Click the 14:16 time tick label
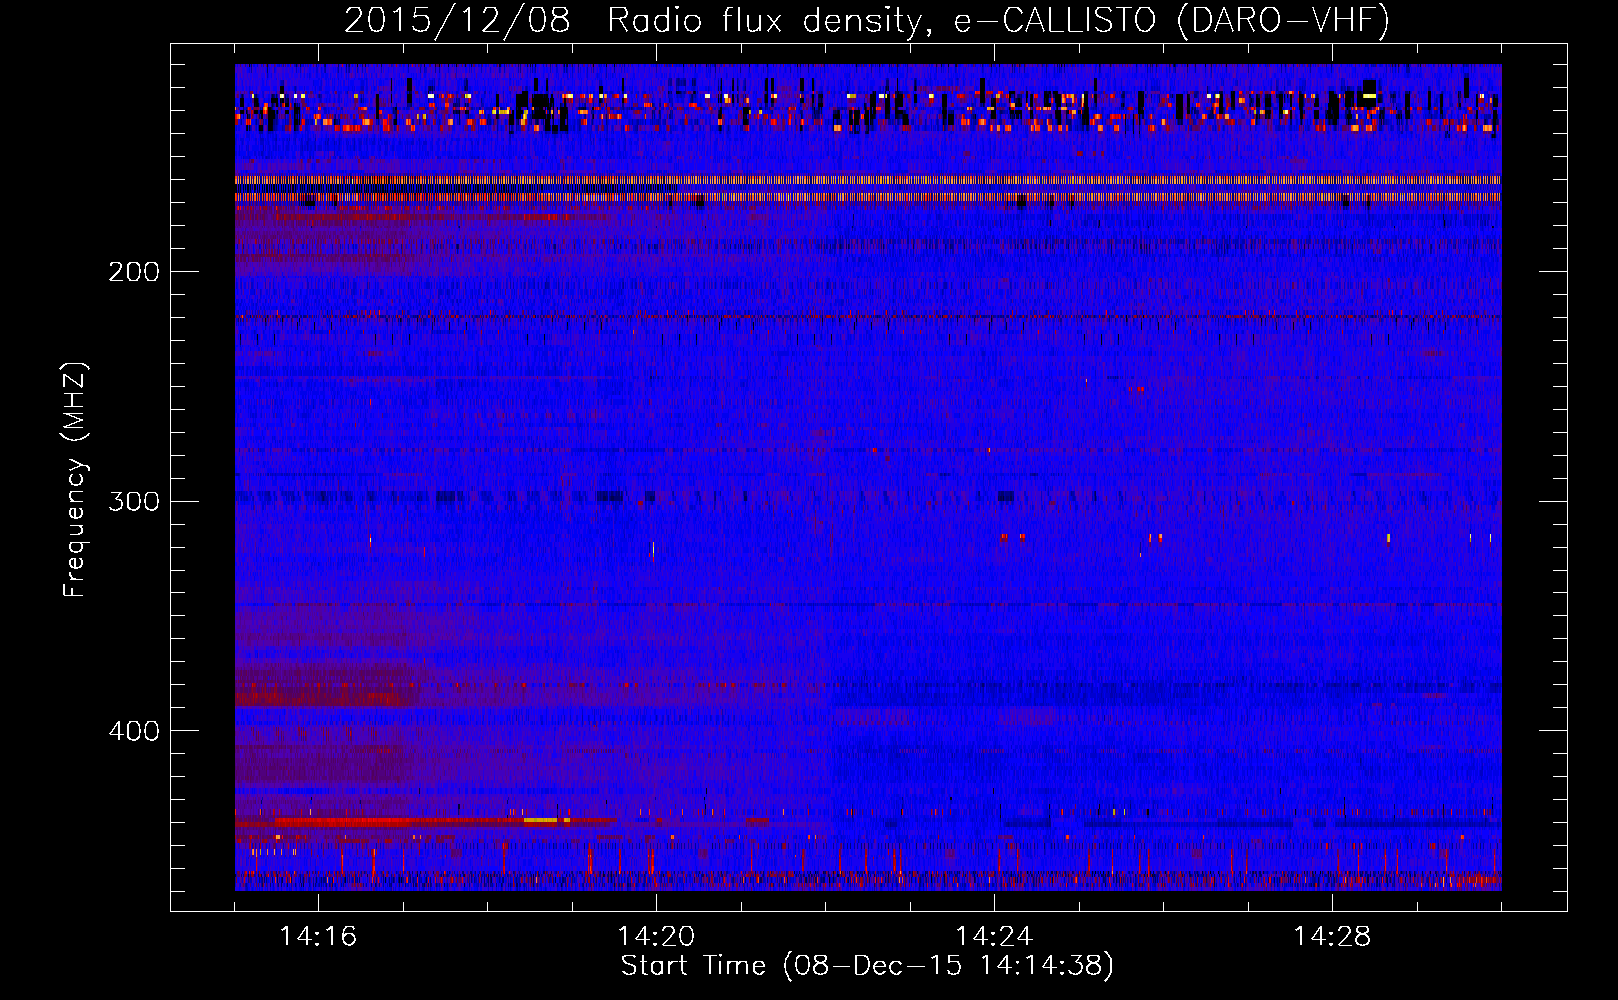1618x1000 pixels. pyautogui.click(x=318, y=937)
